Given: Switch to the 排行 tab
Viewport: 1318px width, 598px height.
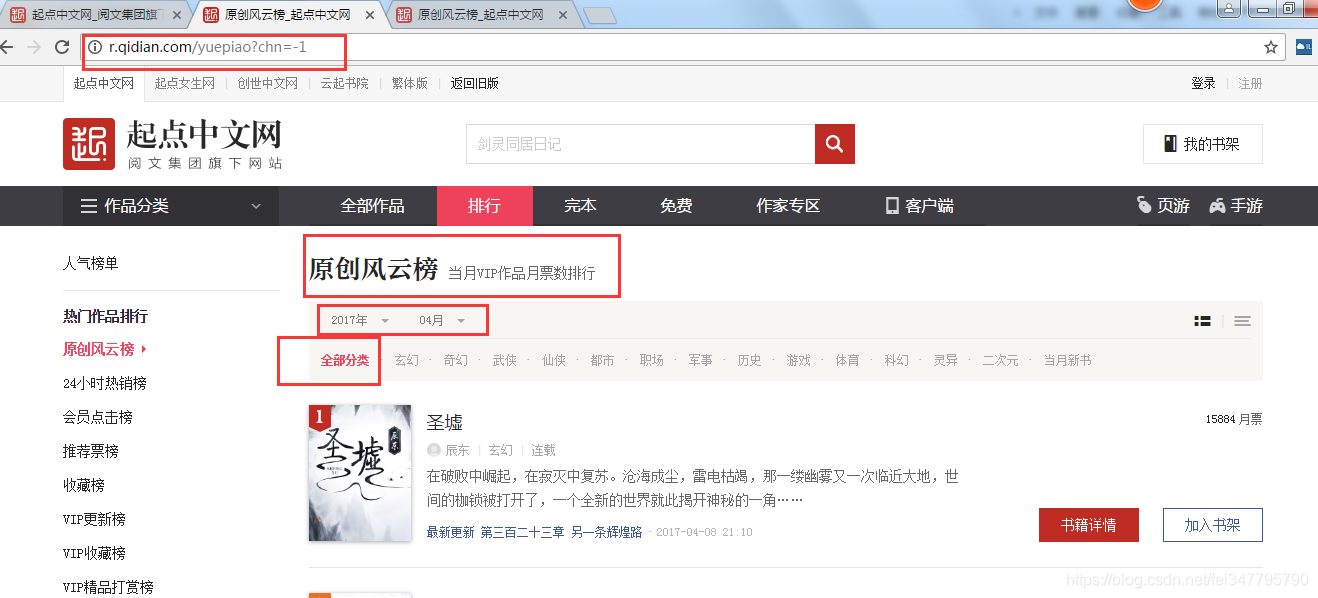Looking at the screenshot, I should pos(485,205).
